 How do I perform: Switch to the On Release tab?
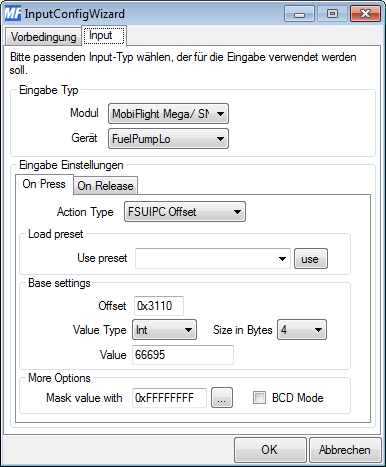105,186
